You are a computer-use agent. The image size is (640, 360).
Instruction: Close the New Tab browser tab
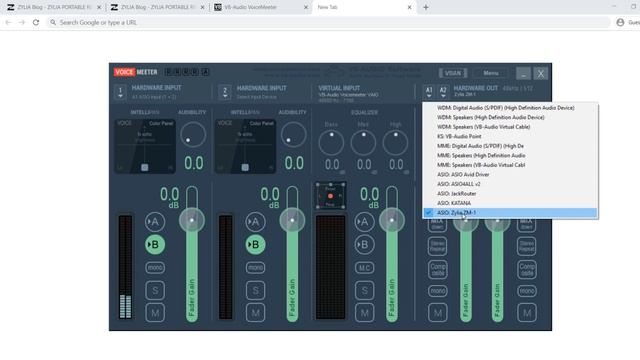409,7
